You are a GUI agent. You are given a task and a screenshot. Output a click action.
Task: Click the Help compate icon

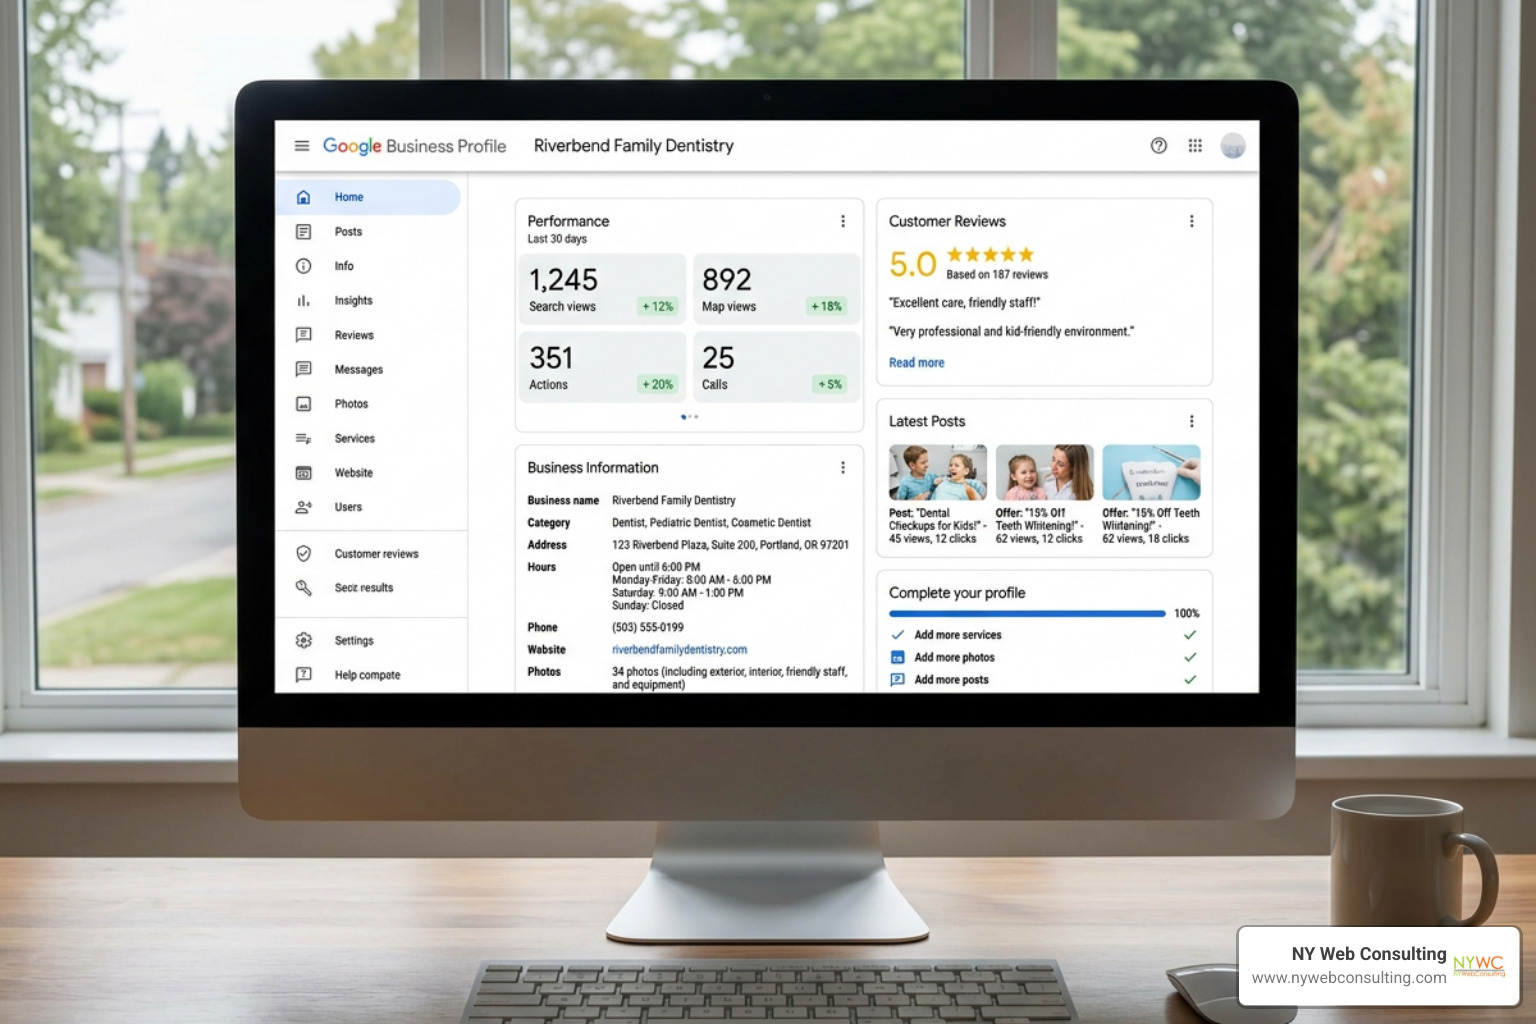pyautogui.click(x=303, y=675)
